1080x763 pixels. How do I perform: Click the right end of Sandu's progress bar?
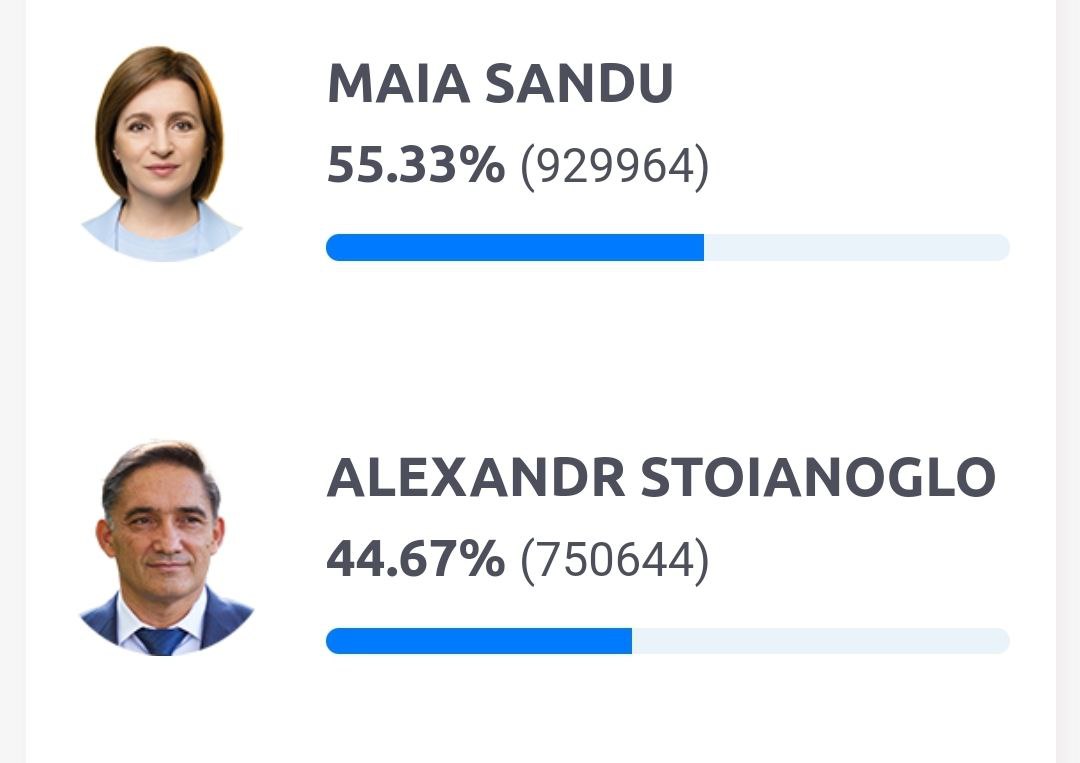(1002, 247)
